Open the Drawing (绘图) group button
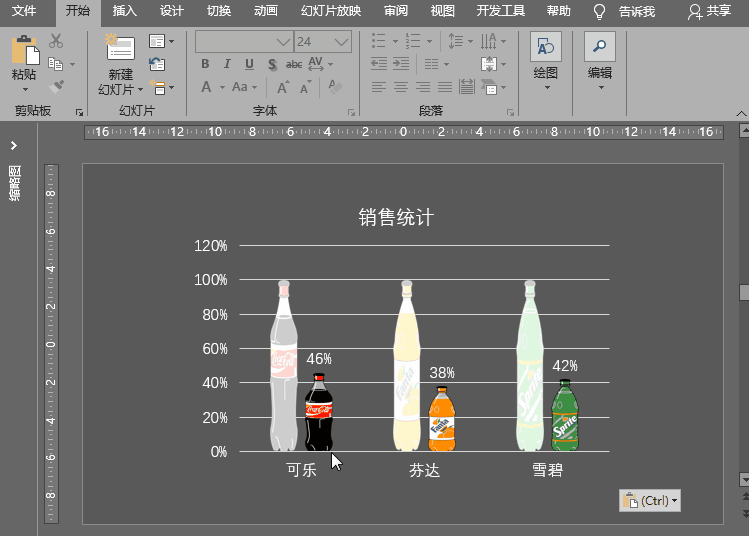Screen dimensions: 749x536 [x=546, y=62]
